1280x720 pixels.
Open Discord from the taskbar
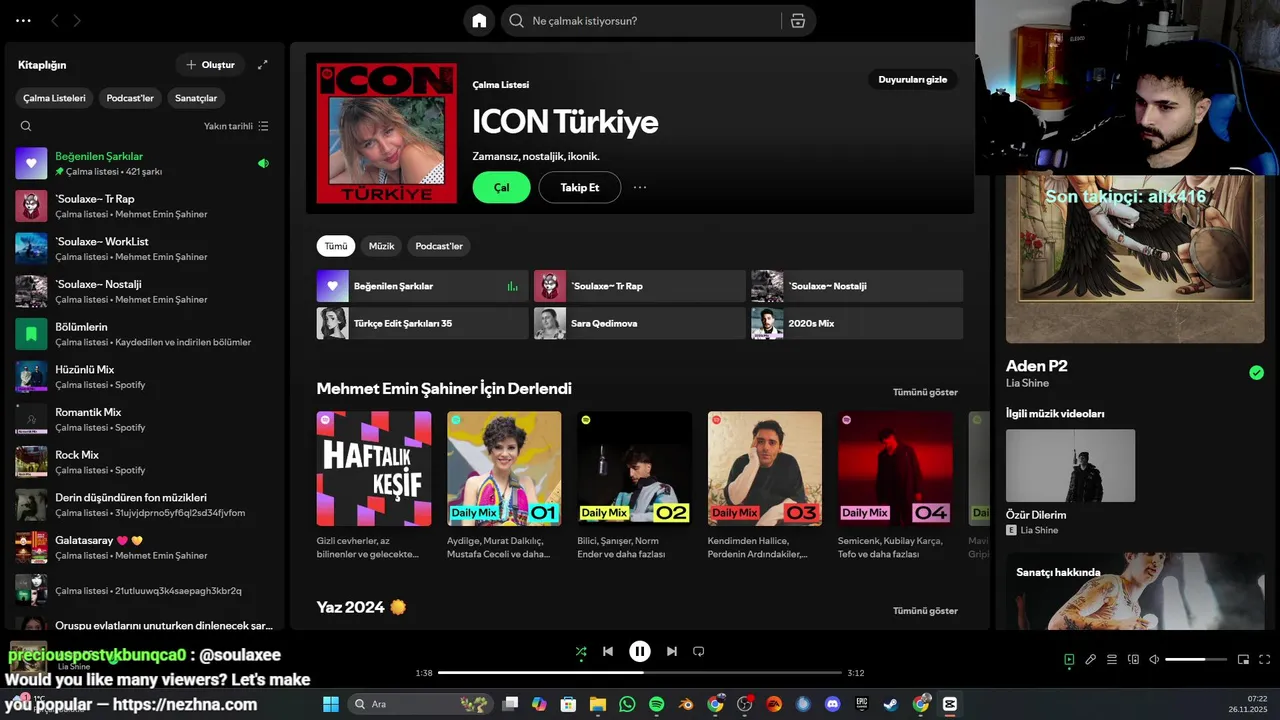coord(833,704)
